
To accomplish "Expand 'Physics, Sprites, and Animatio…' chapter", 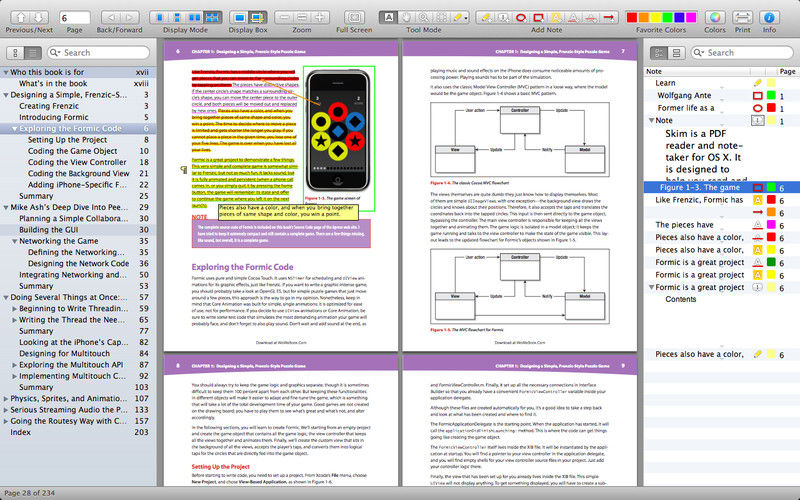I will (x=6, y=398).
